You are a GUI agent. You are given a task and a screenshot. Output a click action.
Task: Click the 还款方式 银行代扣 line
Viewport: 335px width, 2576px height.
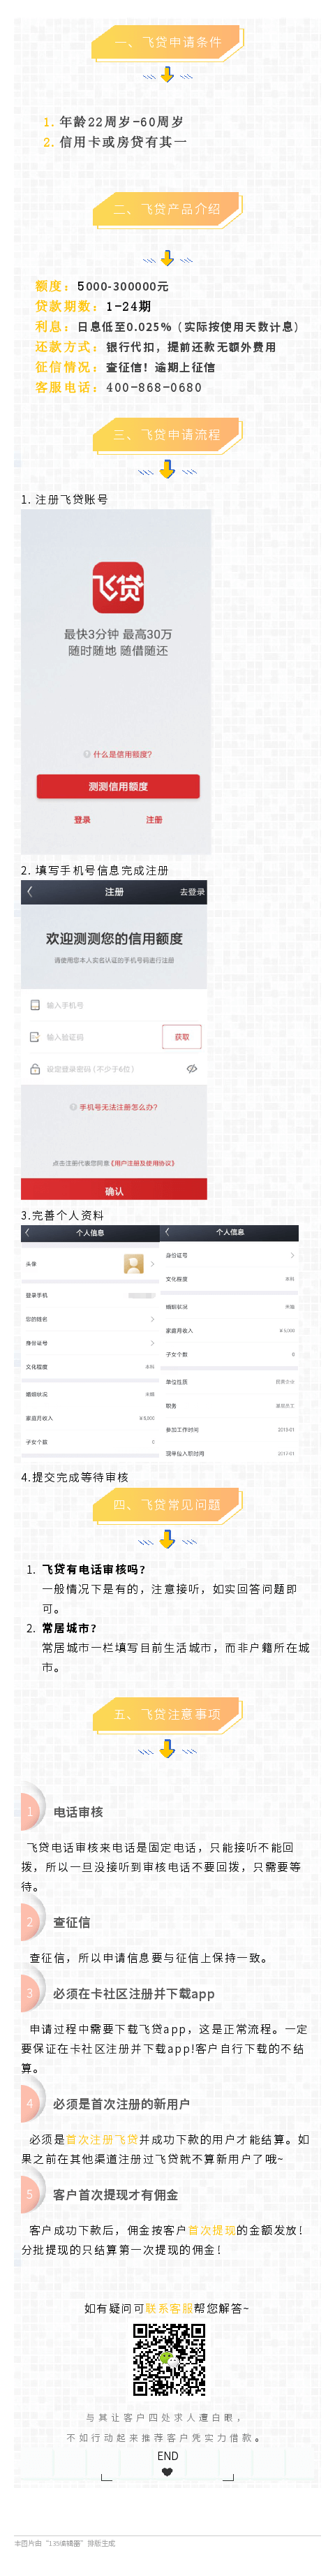click(x=156, y=347)
